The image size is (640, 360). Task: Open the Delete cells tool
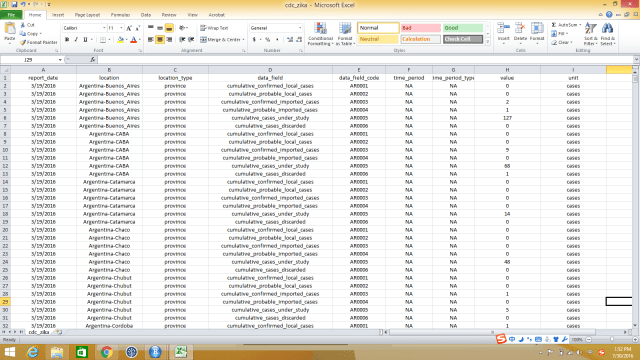(520, 33)
